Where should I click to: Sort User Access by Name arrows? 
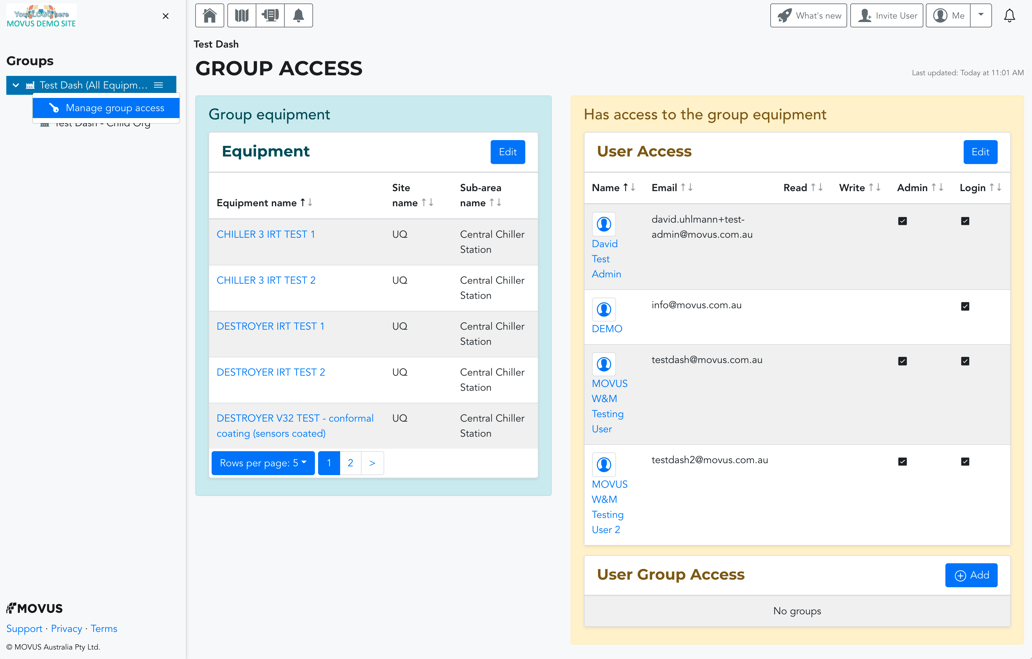(x=629, y=188)
